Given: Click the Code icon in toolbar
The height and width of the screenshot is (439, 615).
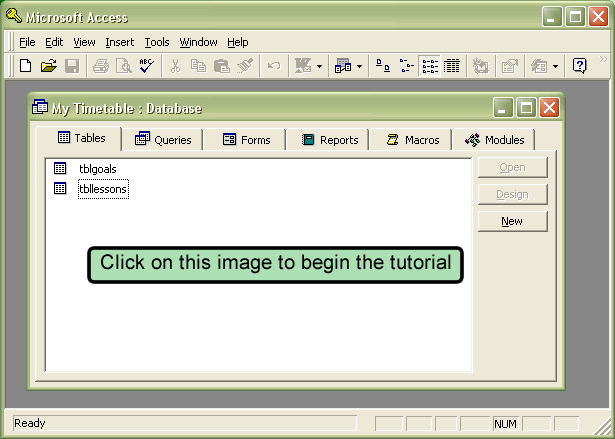Looking at the screenshot, I should [480, 66].
